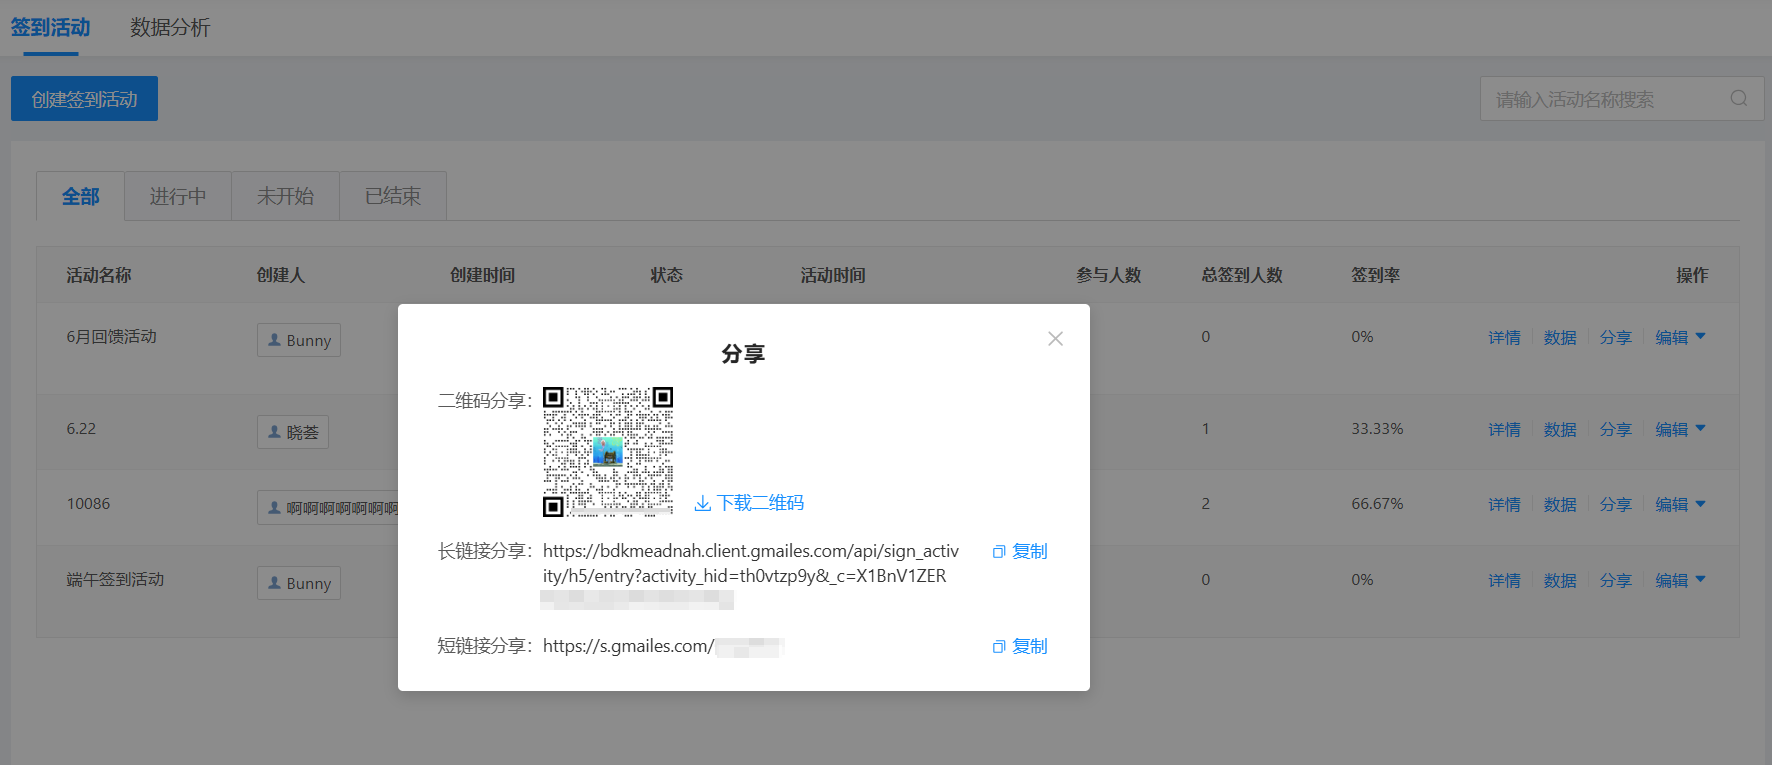The image size is (1772, 765).
Task: Open 详情 for 端午签到活动
Action: 1504,581
